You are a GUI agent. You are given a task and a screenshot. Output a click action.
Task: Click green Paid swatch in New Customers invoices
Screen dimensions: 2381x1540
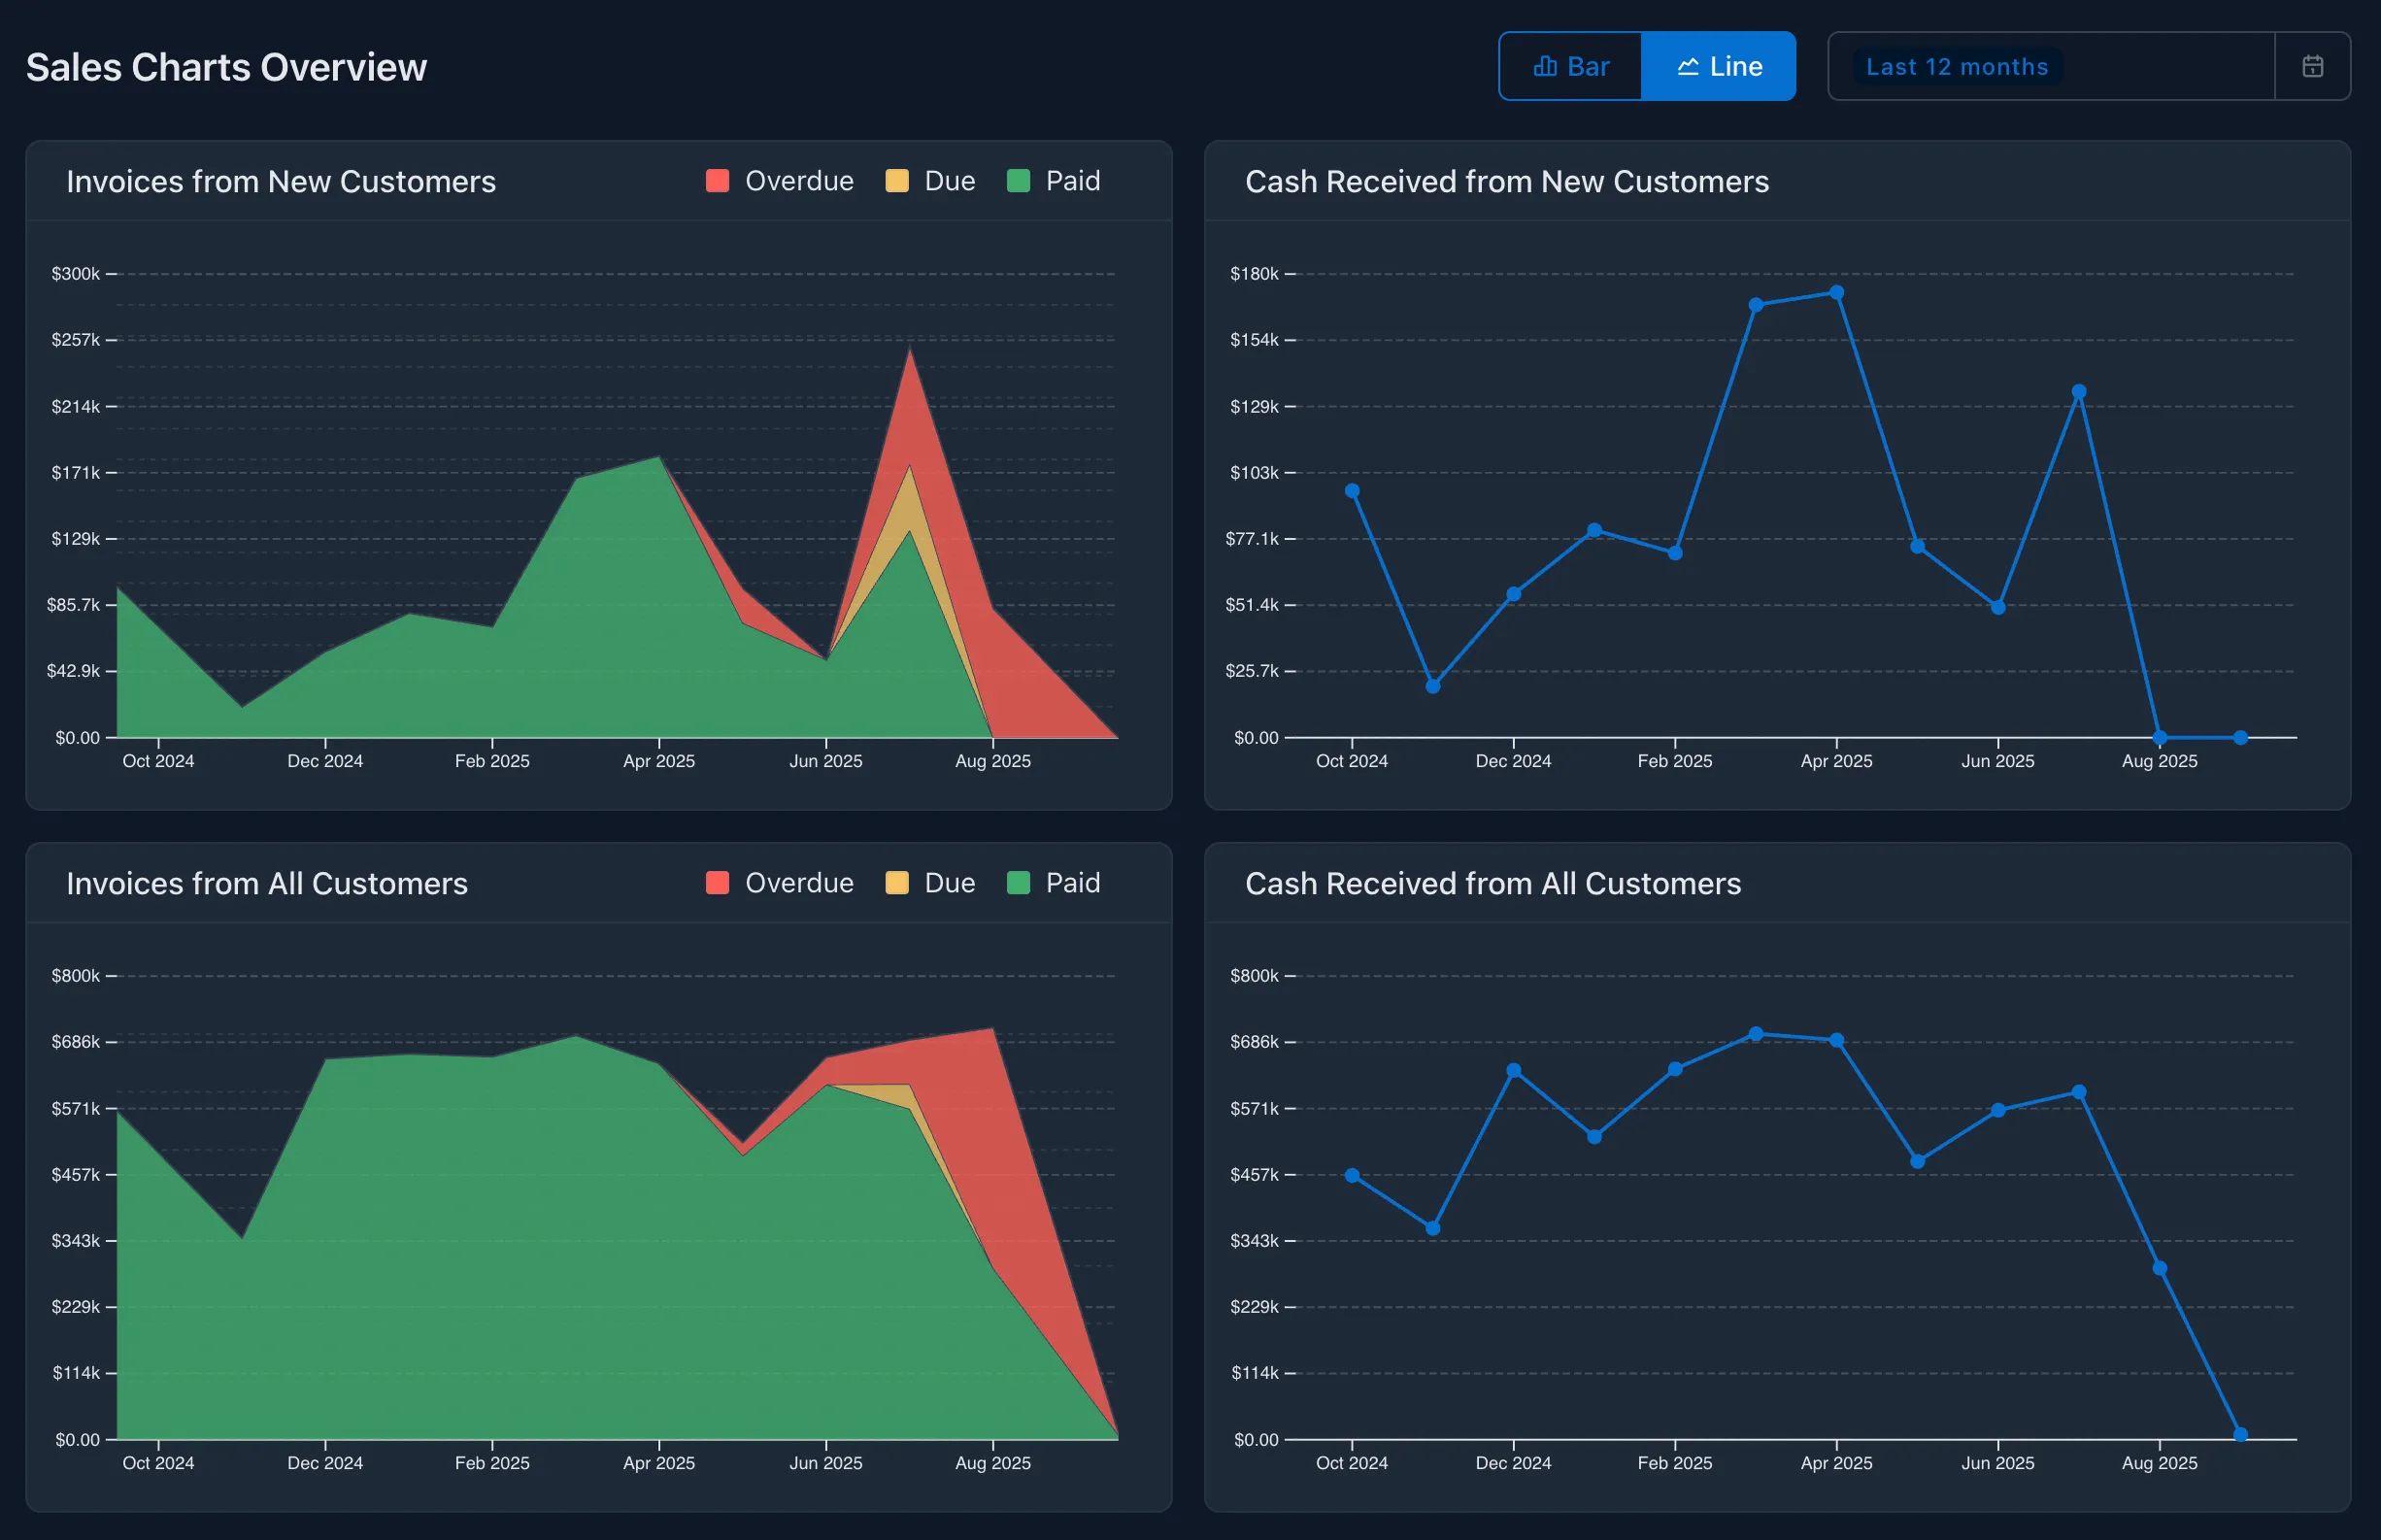click(1018, 181)
